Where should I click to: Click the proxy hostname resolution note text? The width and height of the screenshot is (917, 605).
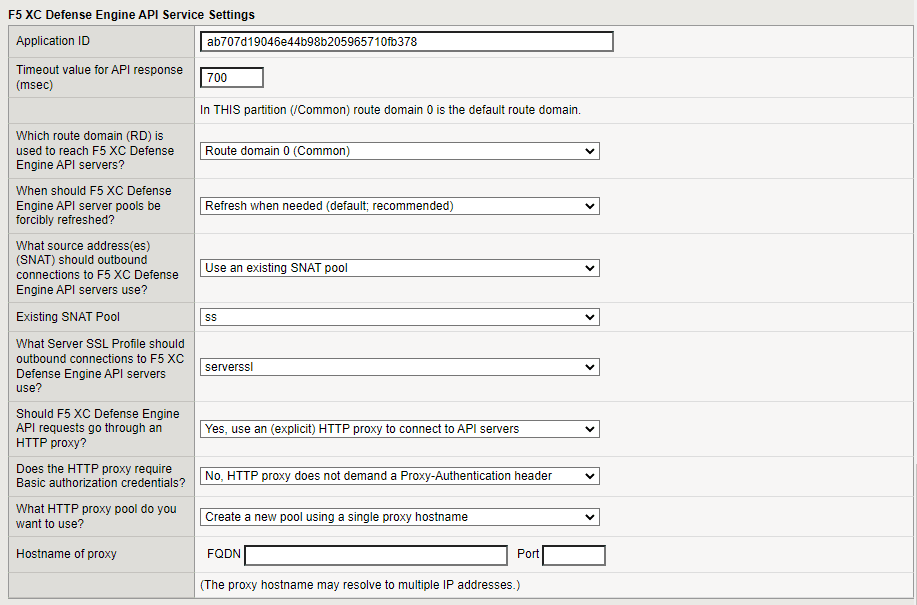point(360,584)
